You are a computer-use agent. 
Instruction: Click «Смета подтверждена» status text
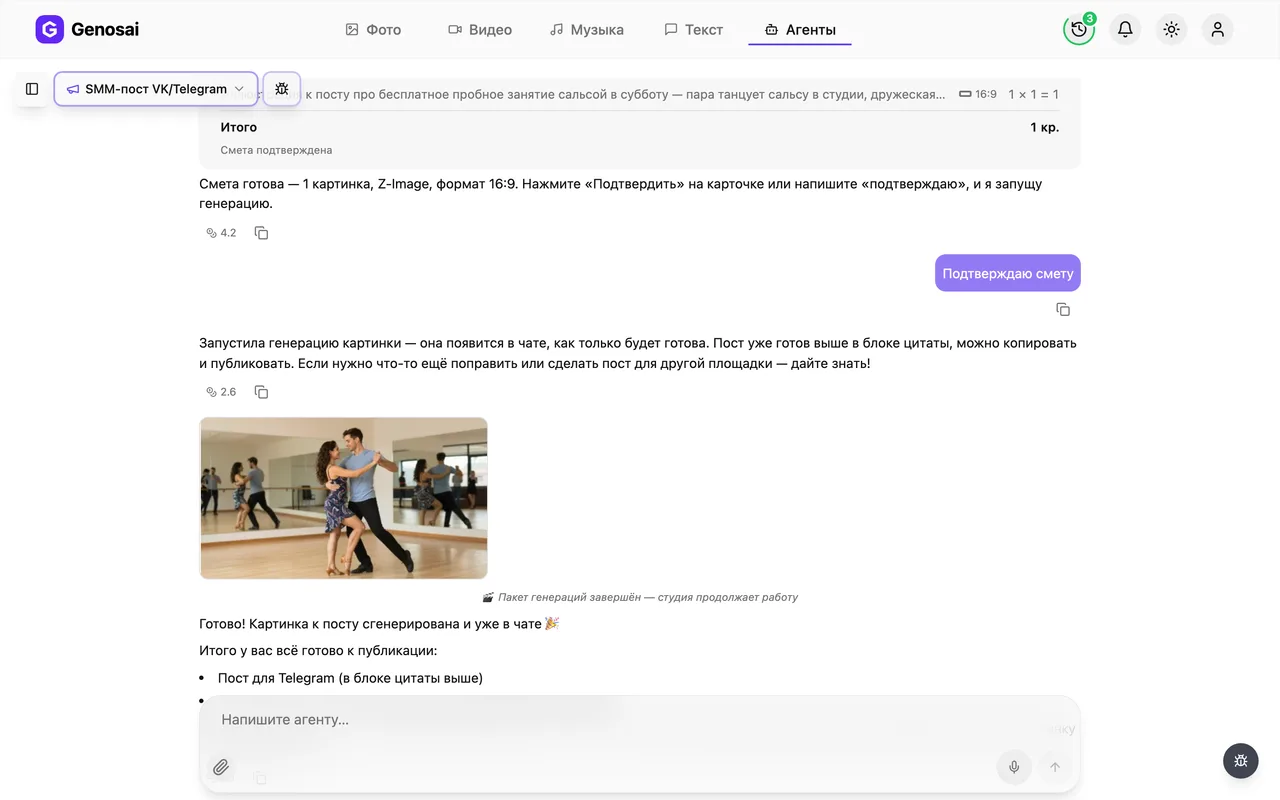click(x=276, y=150)
